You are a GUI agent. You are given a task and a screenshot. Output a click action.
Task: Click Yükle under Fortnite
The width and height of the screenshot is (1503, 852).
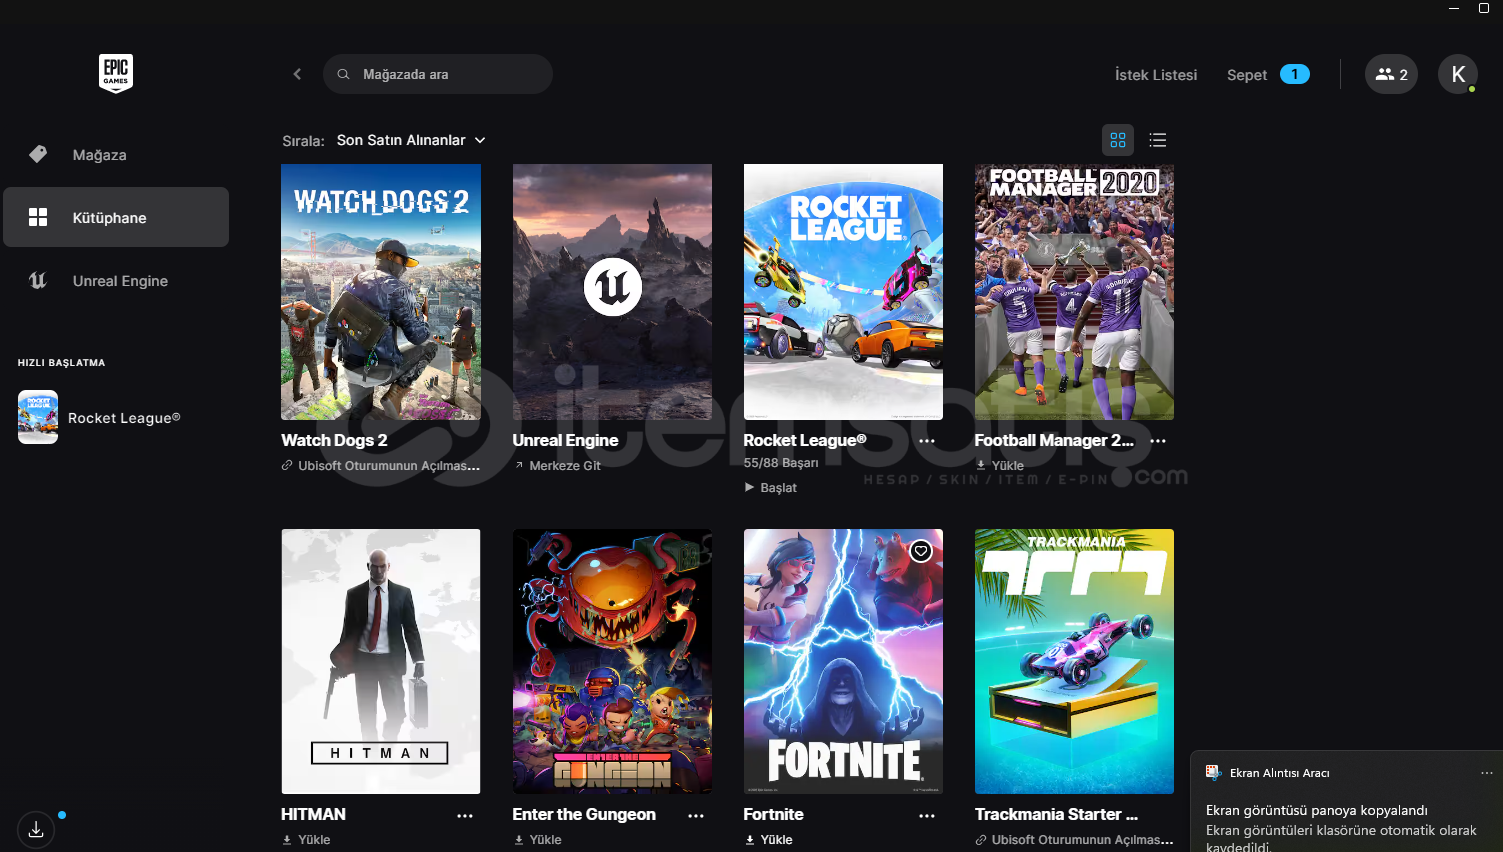tap(769, 840)
